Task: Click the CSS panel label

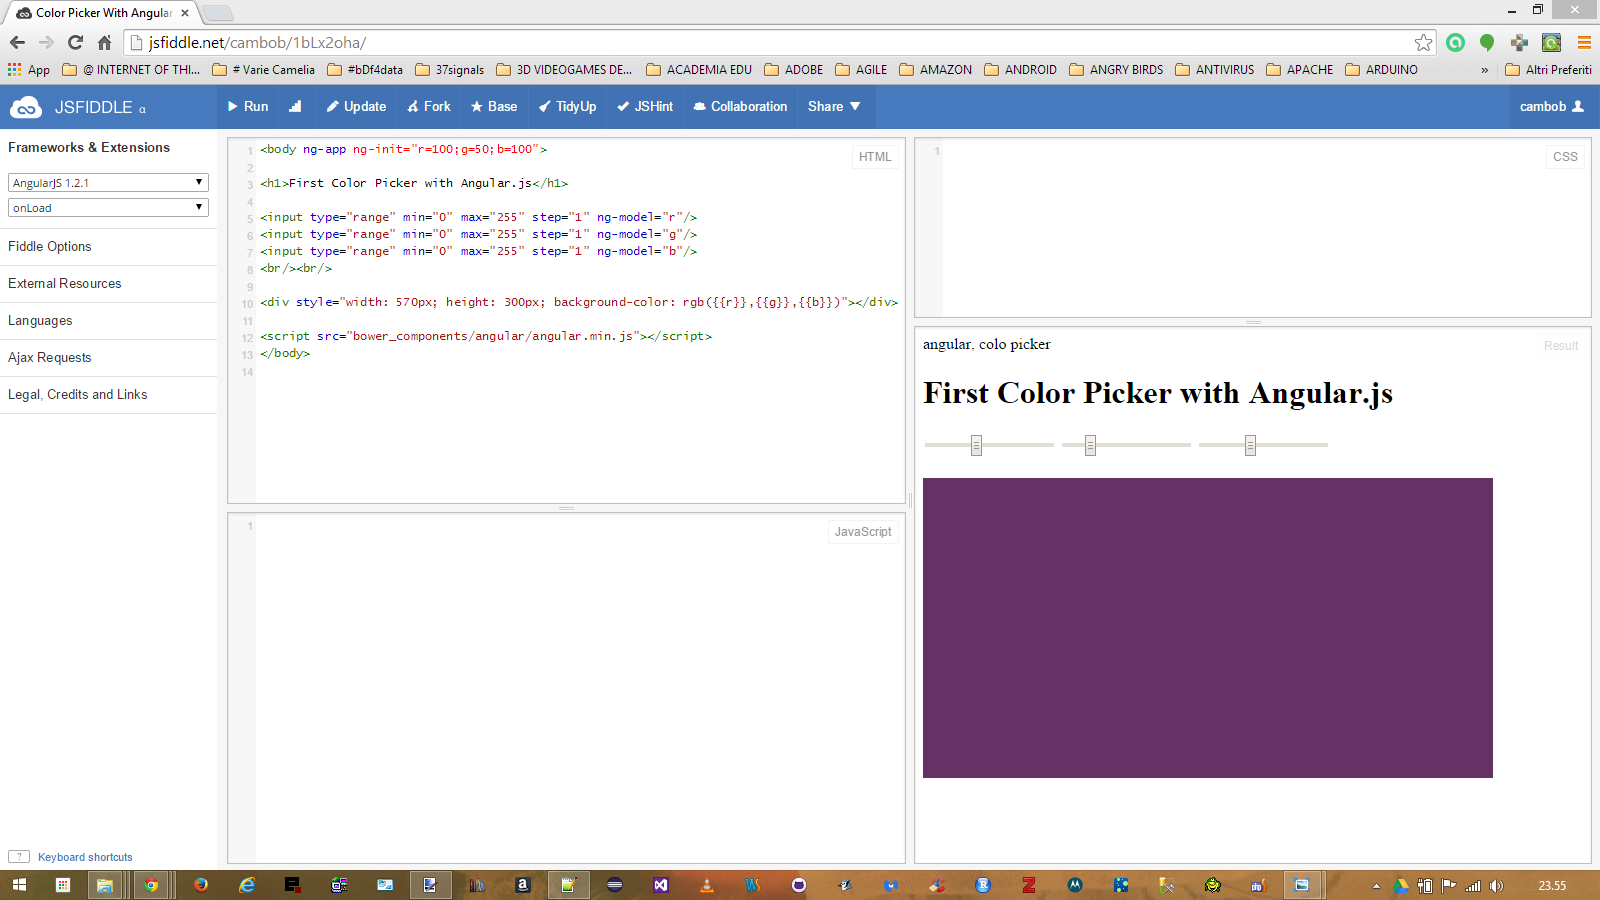Action: 1565,157
